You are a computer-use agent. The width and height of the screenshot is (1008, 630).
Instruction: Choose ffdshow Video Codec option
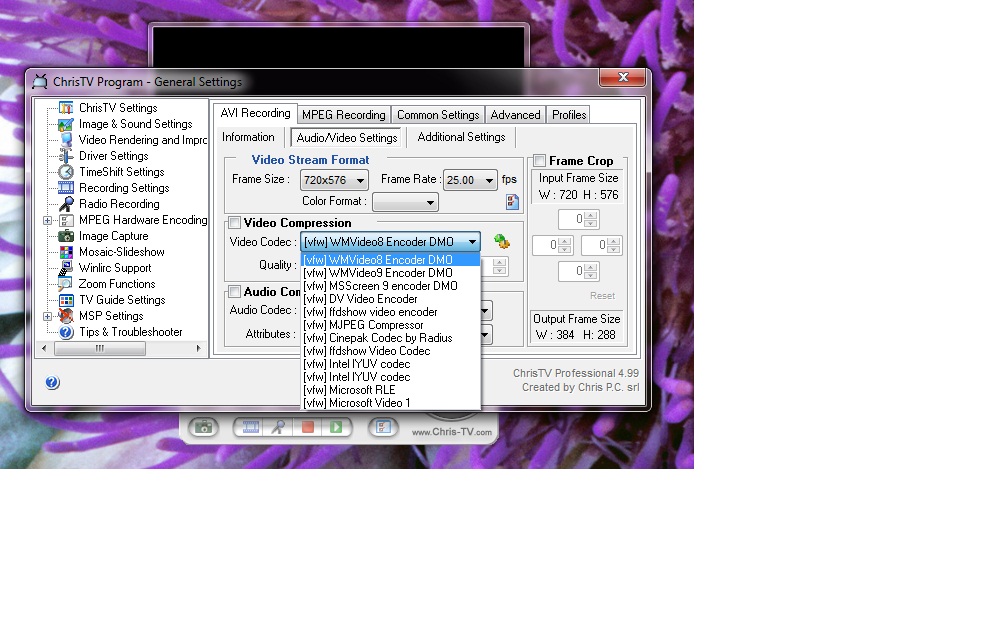(391, 351)
